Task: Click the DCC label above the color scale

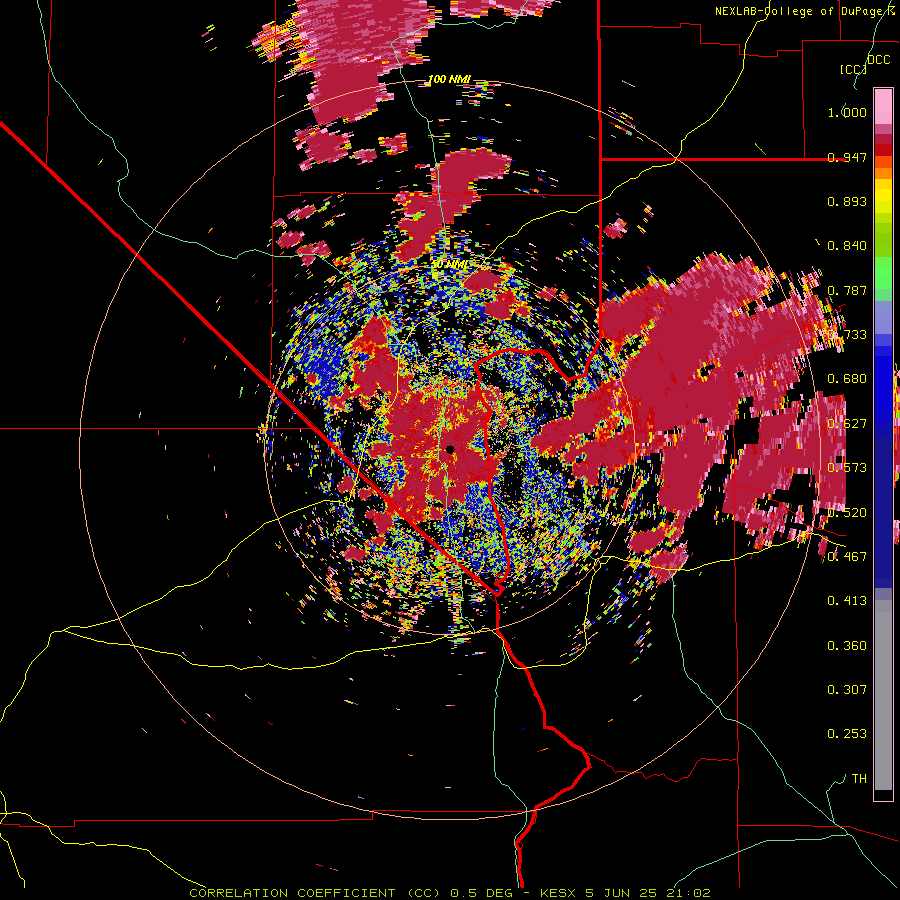Action: coord(878,60)
